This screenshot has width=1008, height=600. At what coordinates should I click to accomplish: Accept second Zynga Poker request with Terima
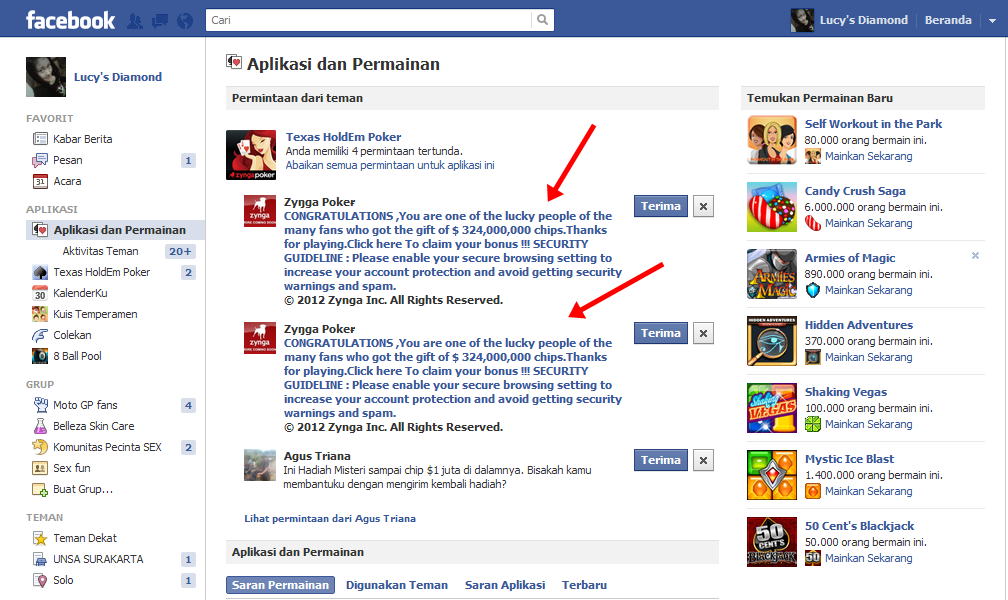pos(660,333)
